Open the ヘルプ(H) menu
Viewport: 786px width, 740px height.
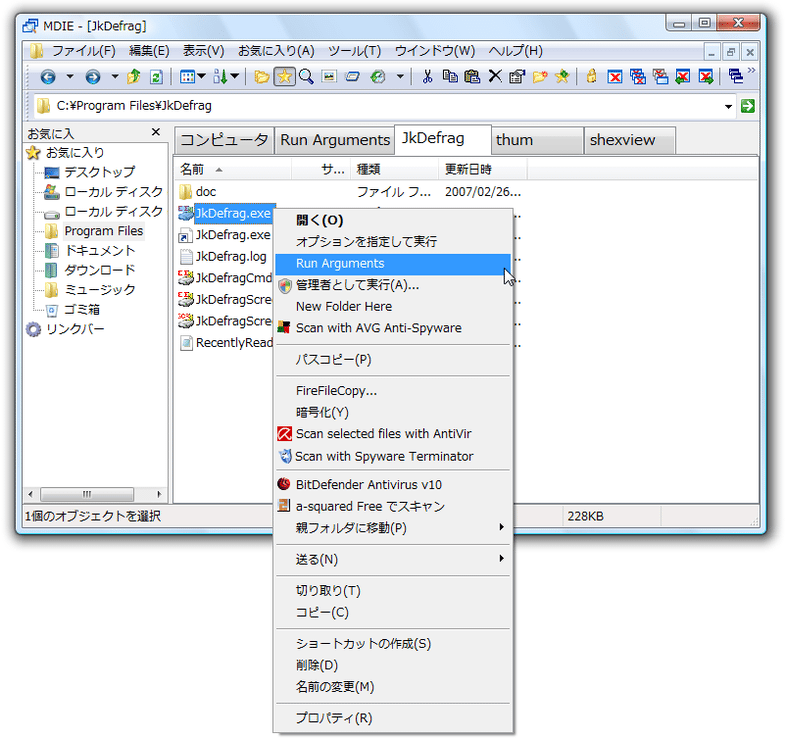pos(515,51)
